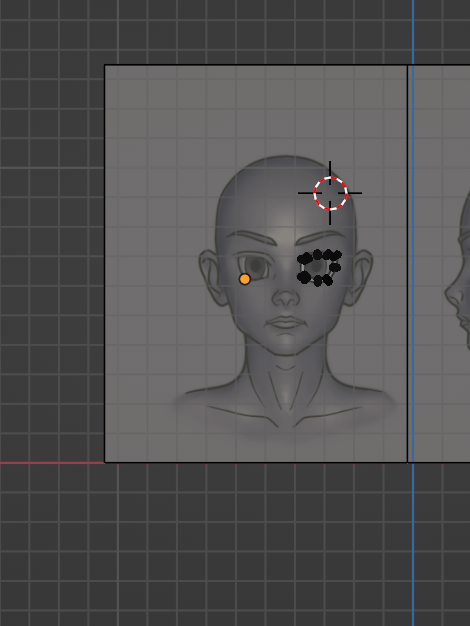Click the red X axis line
This screenshot has height=626, width=470.
click(52, 463)
